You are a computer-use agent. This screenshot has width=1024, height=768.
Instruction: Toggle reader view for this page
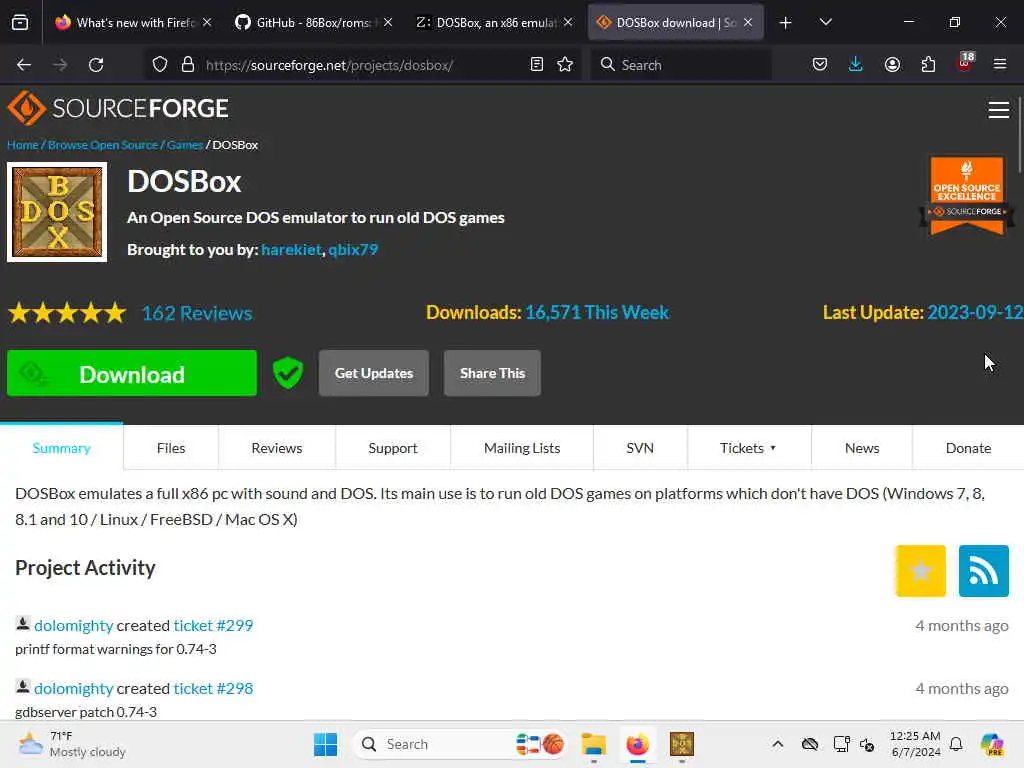(x=537, y=65)
